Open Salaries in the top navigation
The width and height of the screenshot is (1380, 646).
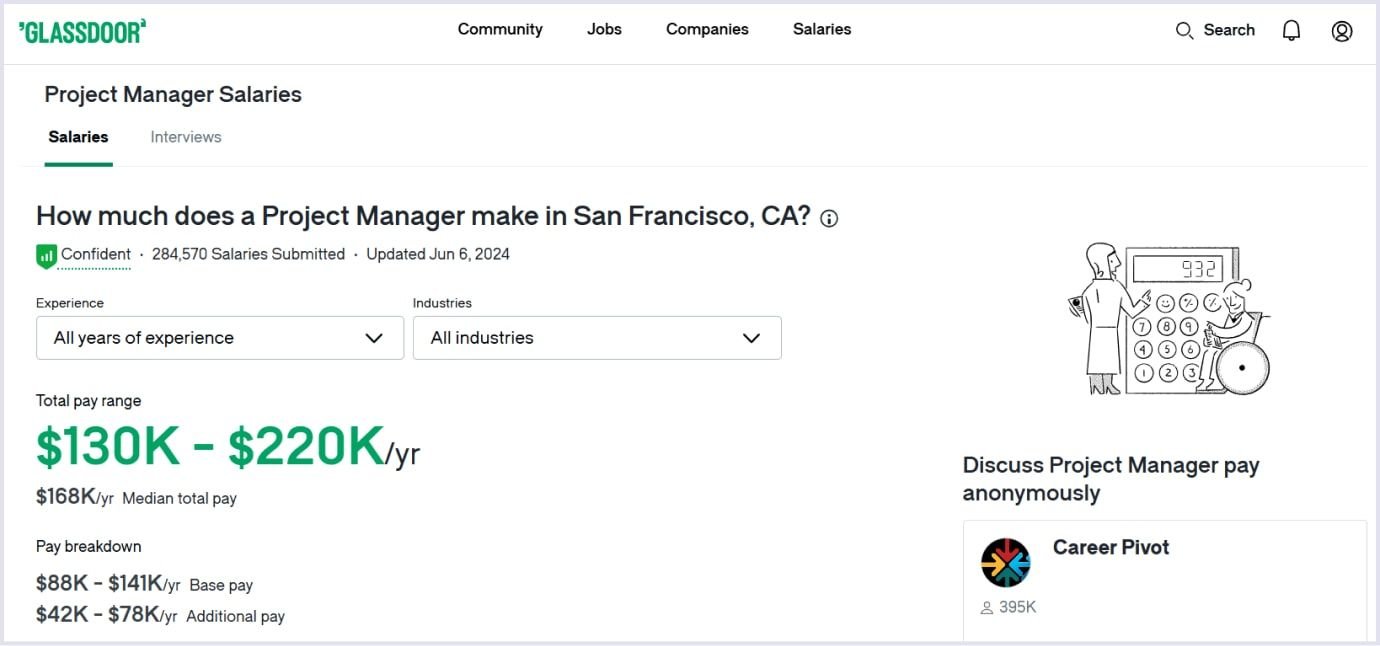822,29
